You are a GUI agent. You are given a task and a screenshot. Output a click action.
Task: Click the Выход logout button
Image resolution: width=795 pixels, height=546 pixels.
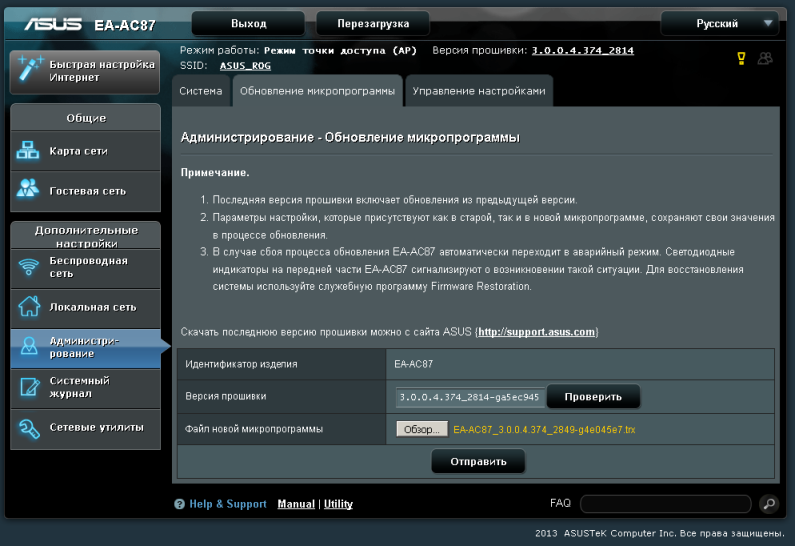pos(248,23)
